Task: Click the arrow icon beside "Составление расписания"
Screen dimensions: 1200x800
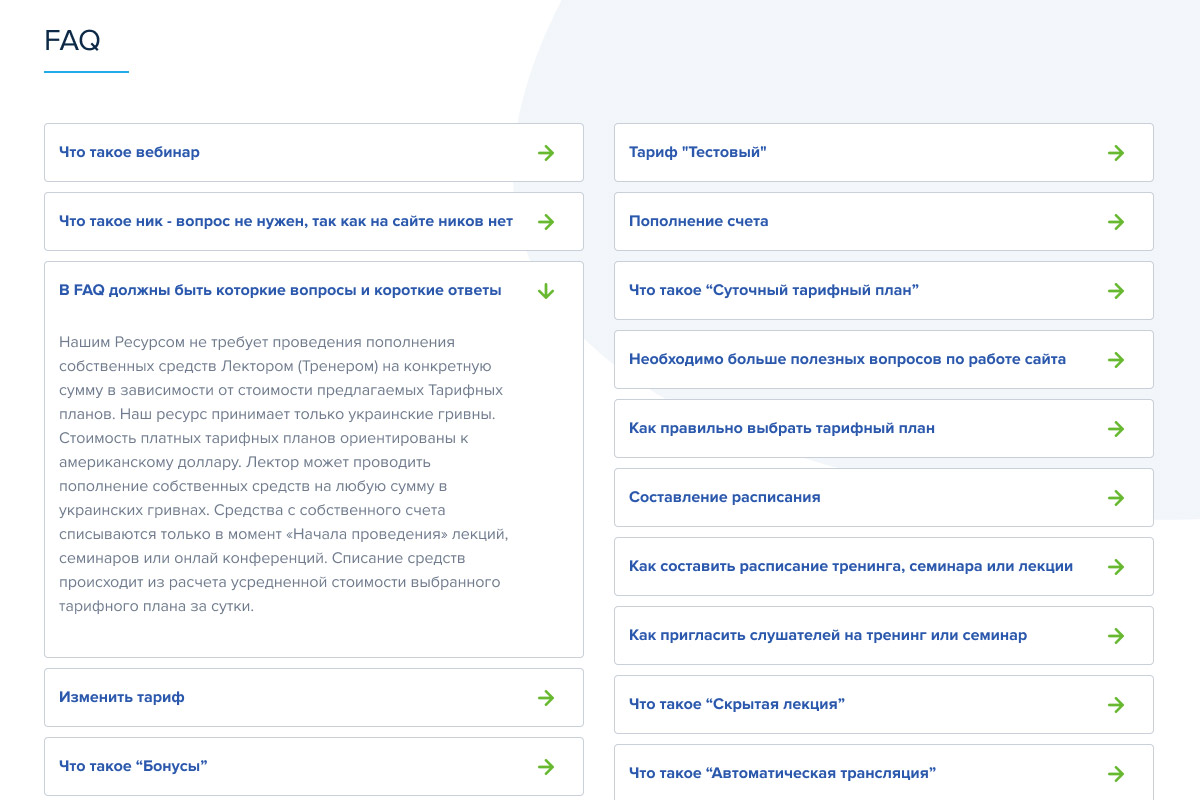Action: click(x=1115, y=498)
